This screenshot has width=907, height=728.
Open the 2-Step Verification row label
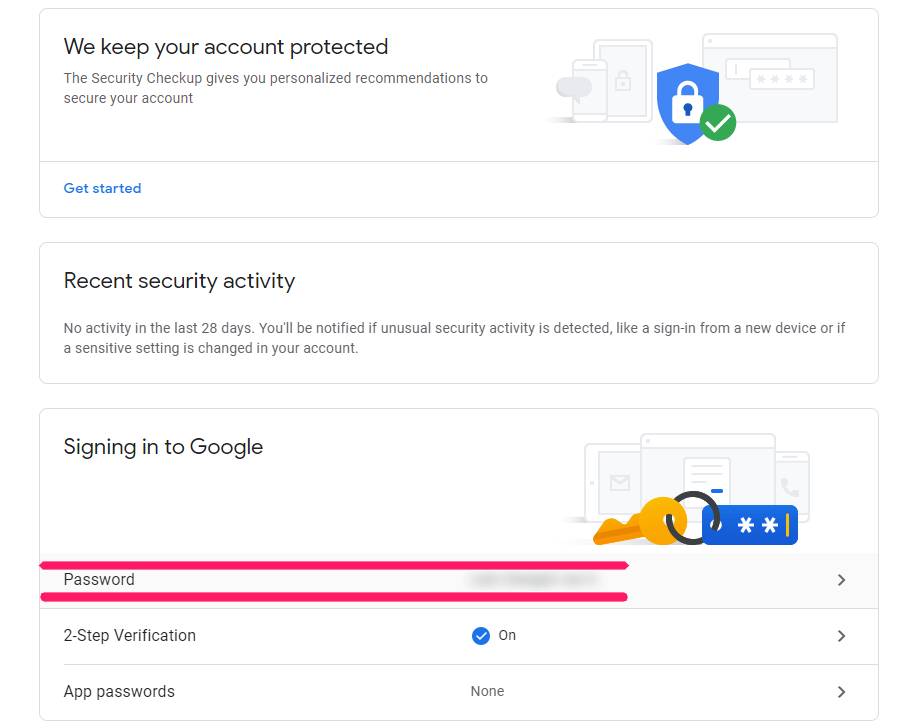(129, 636)
